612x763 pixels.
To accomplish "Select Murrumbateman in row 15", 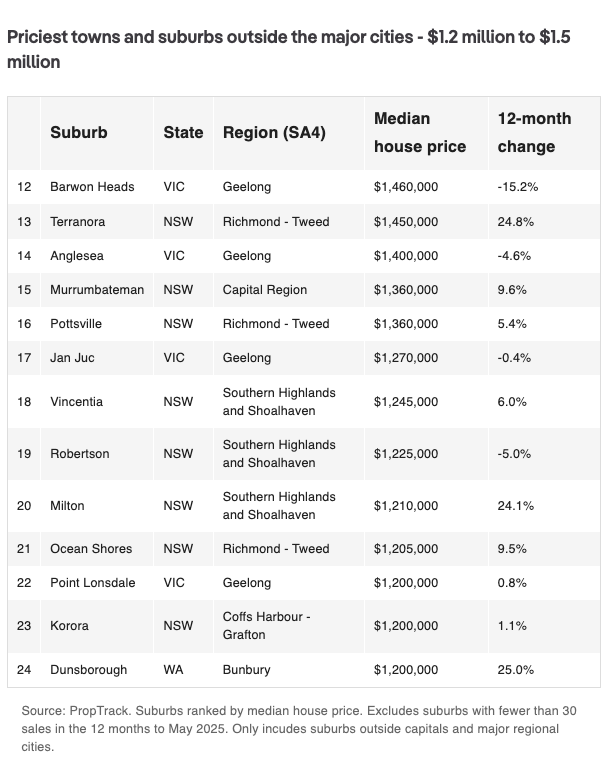I will coord(97,290).
